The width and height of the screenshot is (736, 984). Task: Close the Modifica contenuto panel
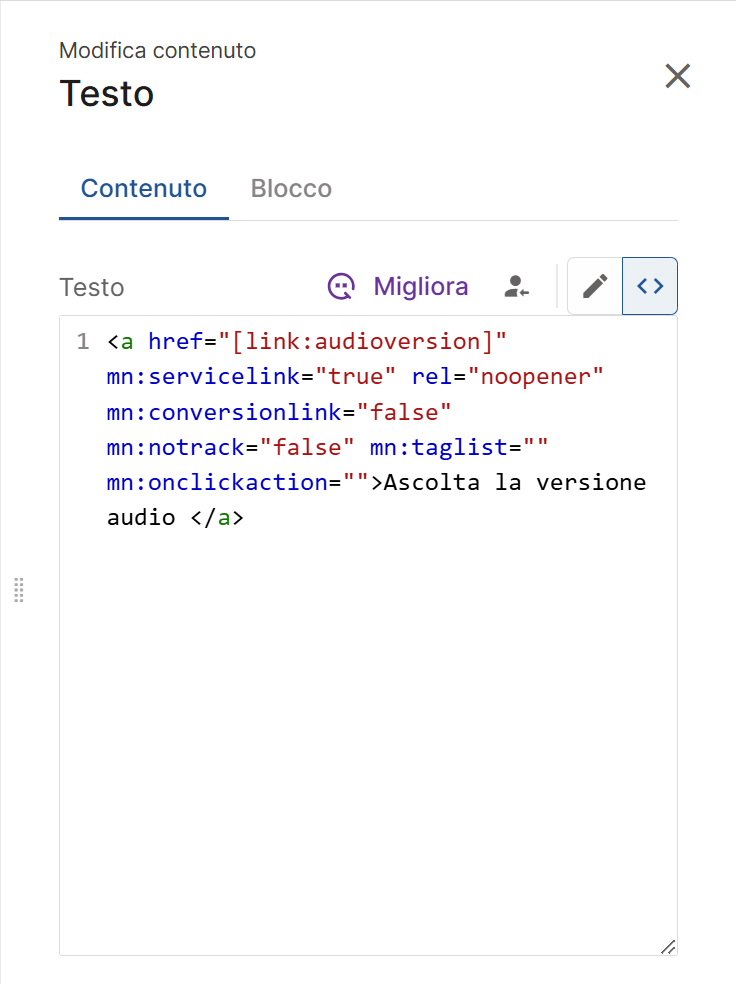[x=678, y=76]
